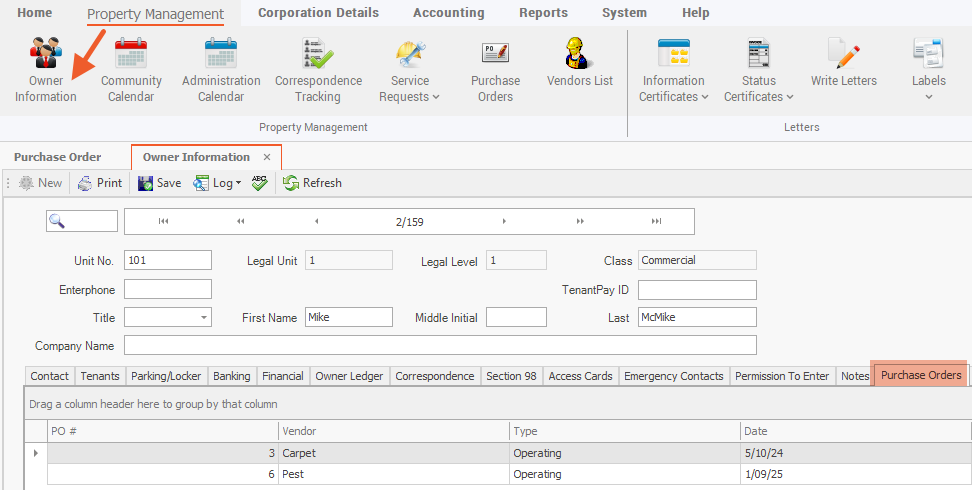Switch to the Emergency Contacts tab

point(674,376)
